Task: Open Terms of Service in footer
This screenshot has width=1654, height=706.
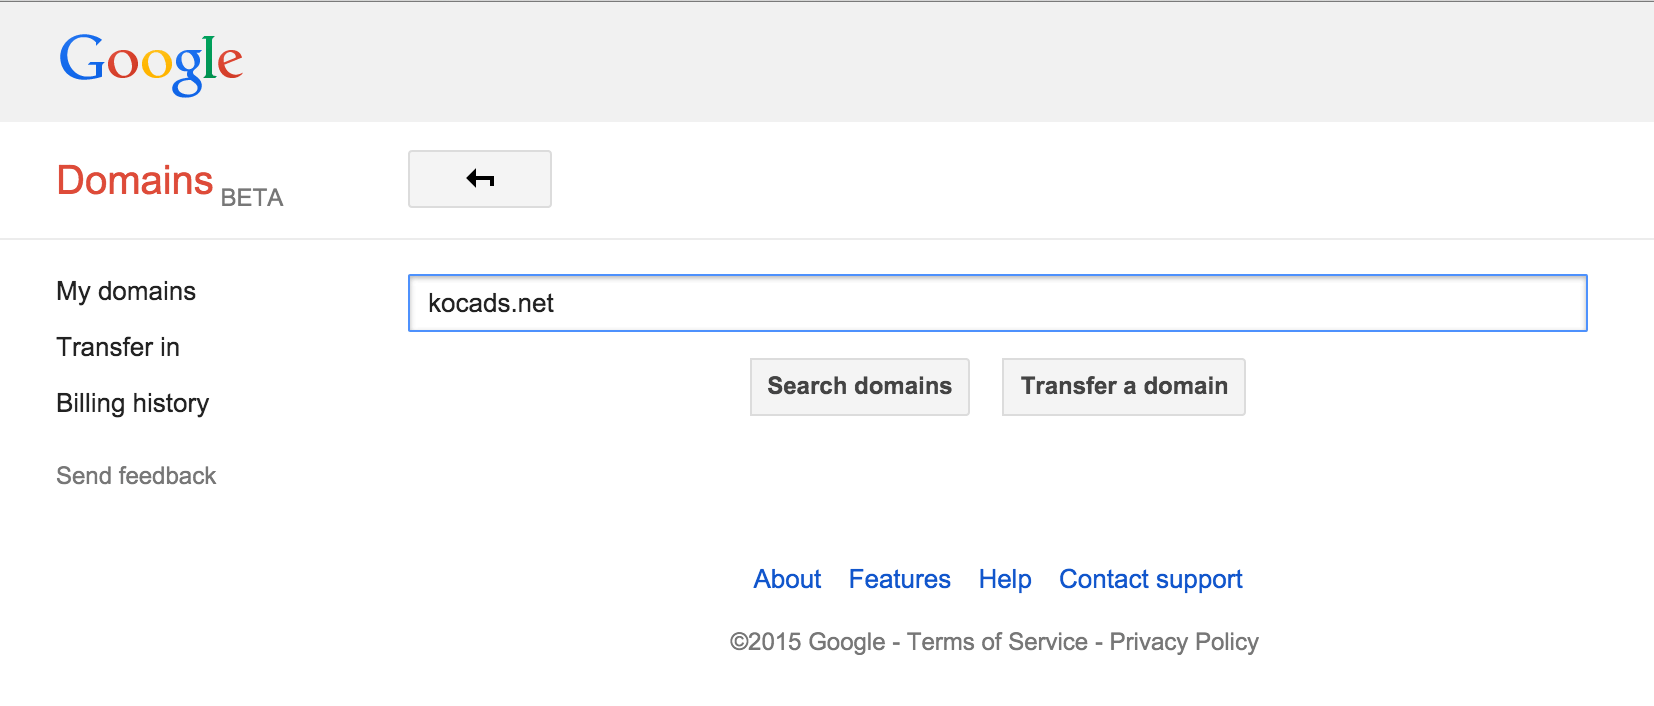Action: (x=998, y=642)
